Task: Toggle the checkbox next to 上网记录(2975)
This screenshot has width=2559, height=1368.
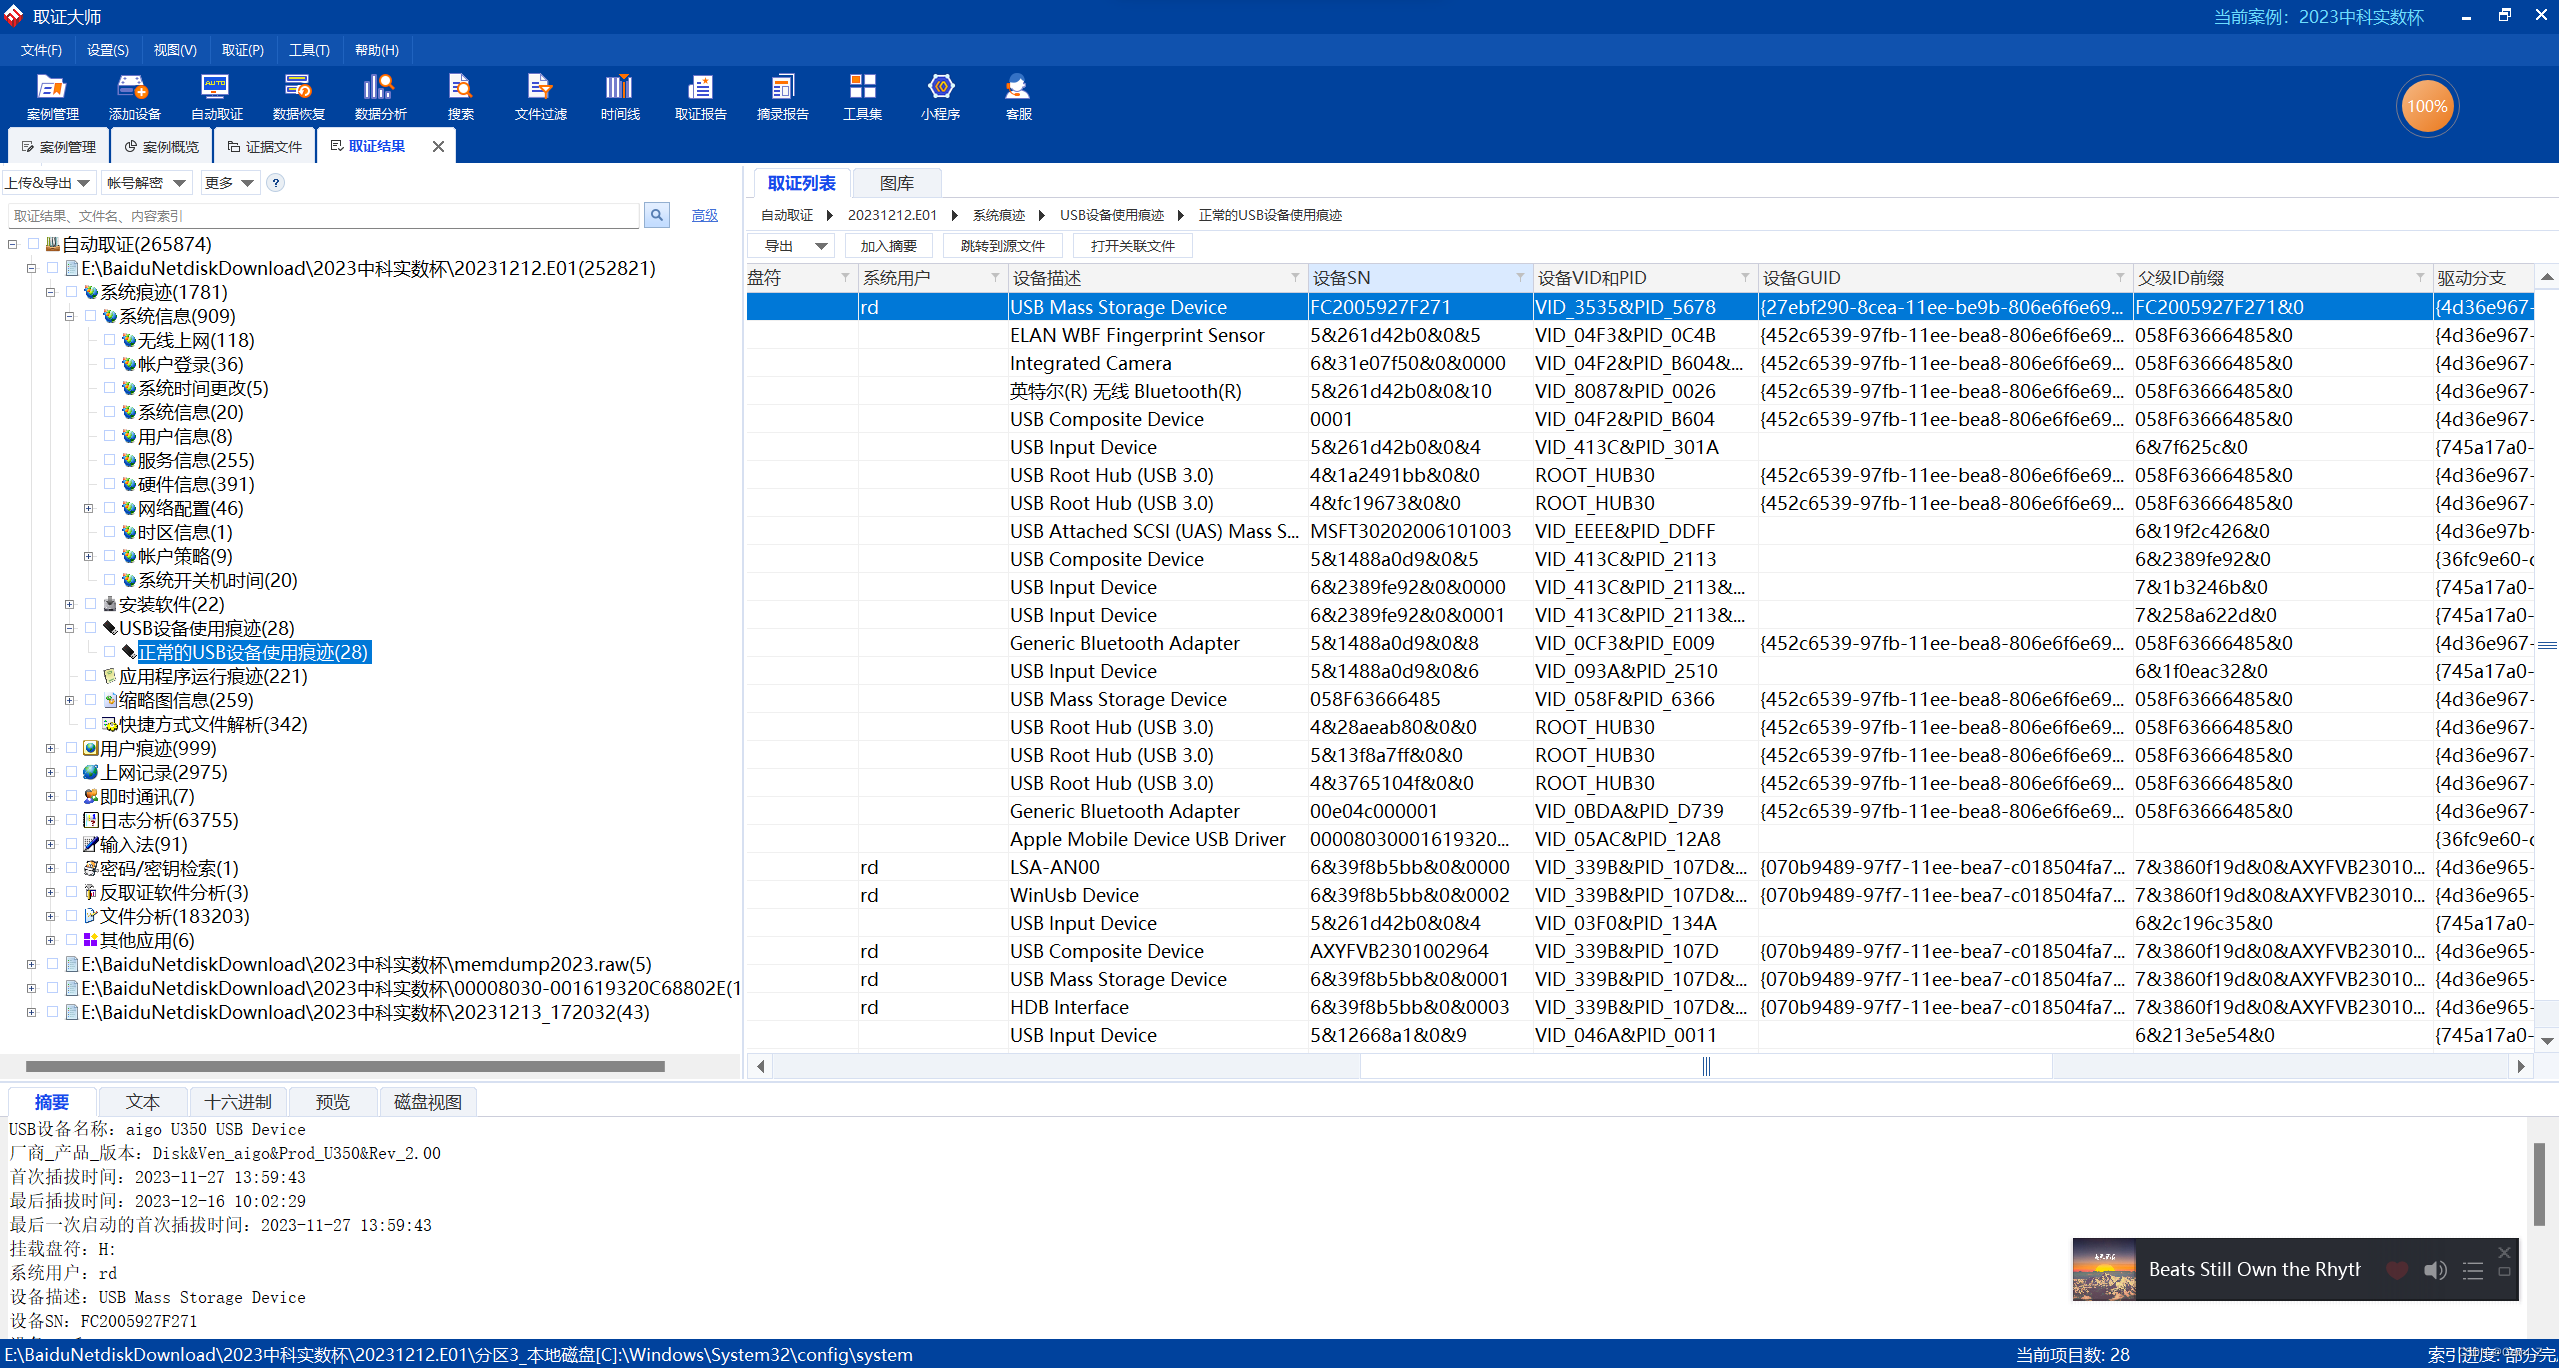Action: pyautogui.click(x=71, y=772)
